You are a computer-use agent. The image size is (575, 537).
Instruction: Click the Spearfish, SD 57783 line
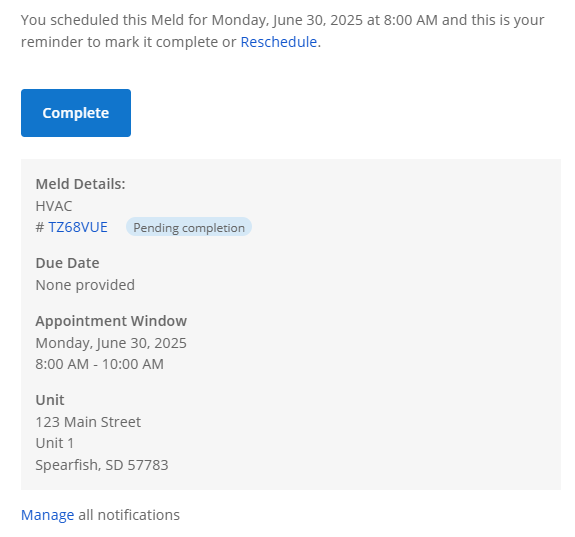pyautogui.click(x=102, y=465)
